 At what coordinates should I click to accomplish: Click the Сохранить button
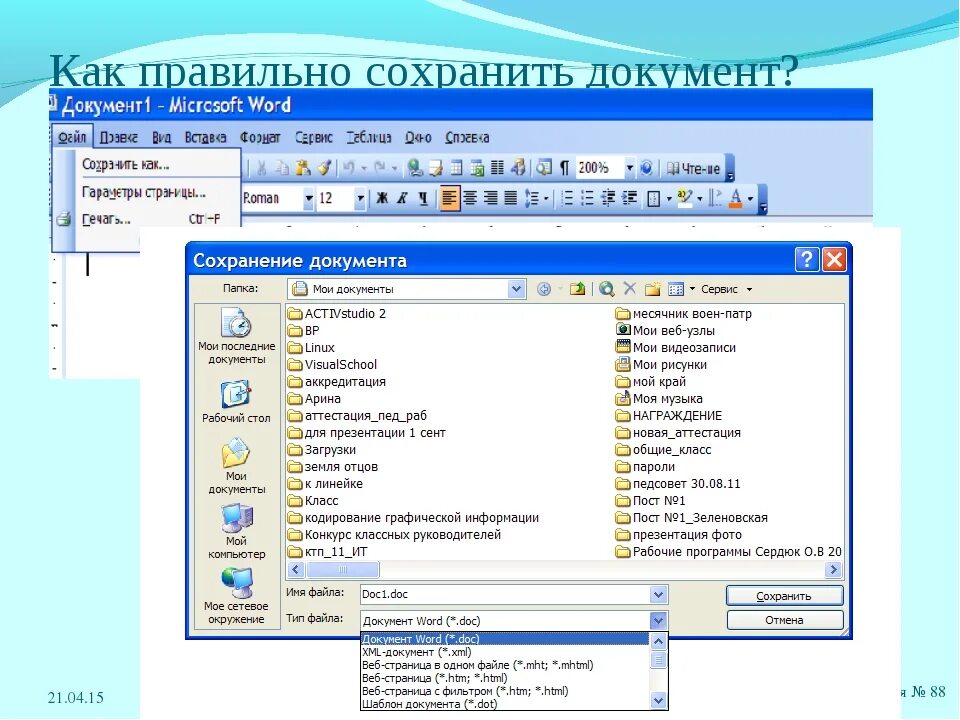pos(784,596)
